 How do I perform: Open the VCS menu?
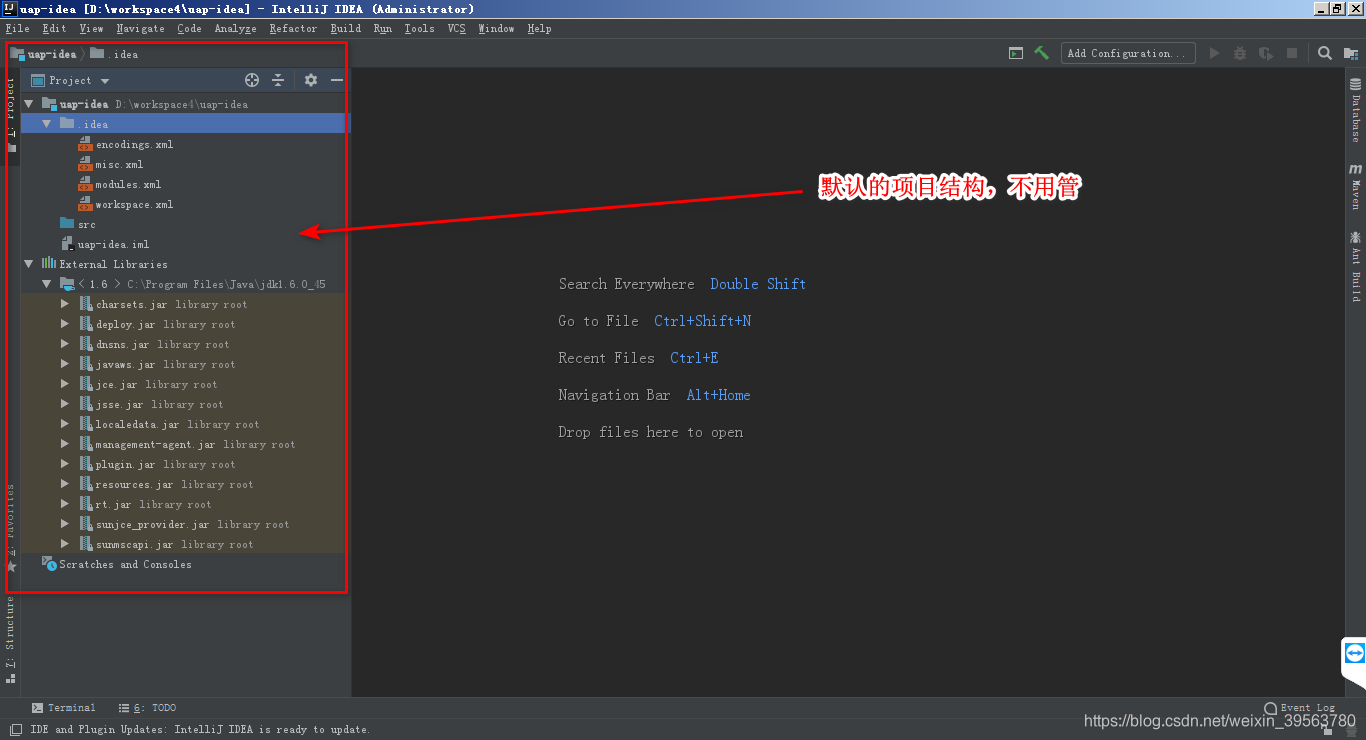tap(456, 28)
